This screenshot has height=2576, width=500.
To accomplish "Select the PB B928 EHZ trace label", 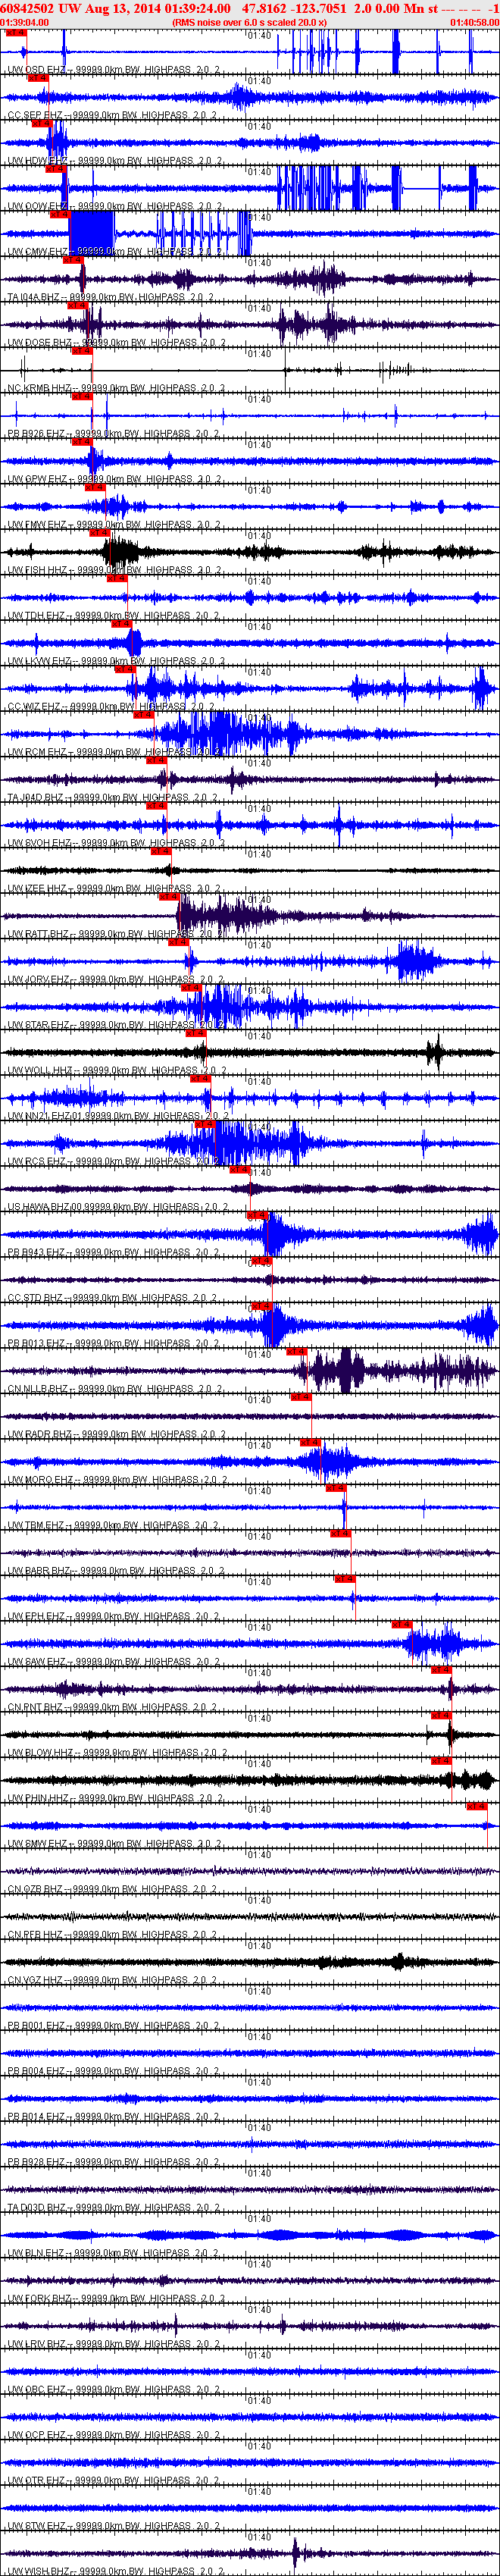I will click(113, 2163).
